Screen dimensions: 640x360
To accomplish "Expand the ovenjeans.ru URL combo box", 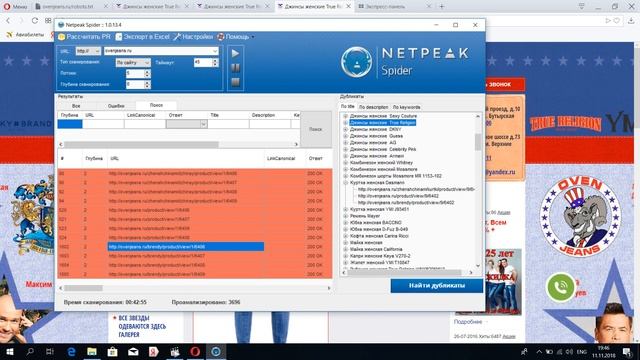I will 215,51.
